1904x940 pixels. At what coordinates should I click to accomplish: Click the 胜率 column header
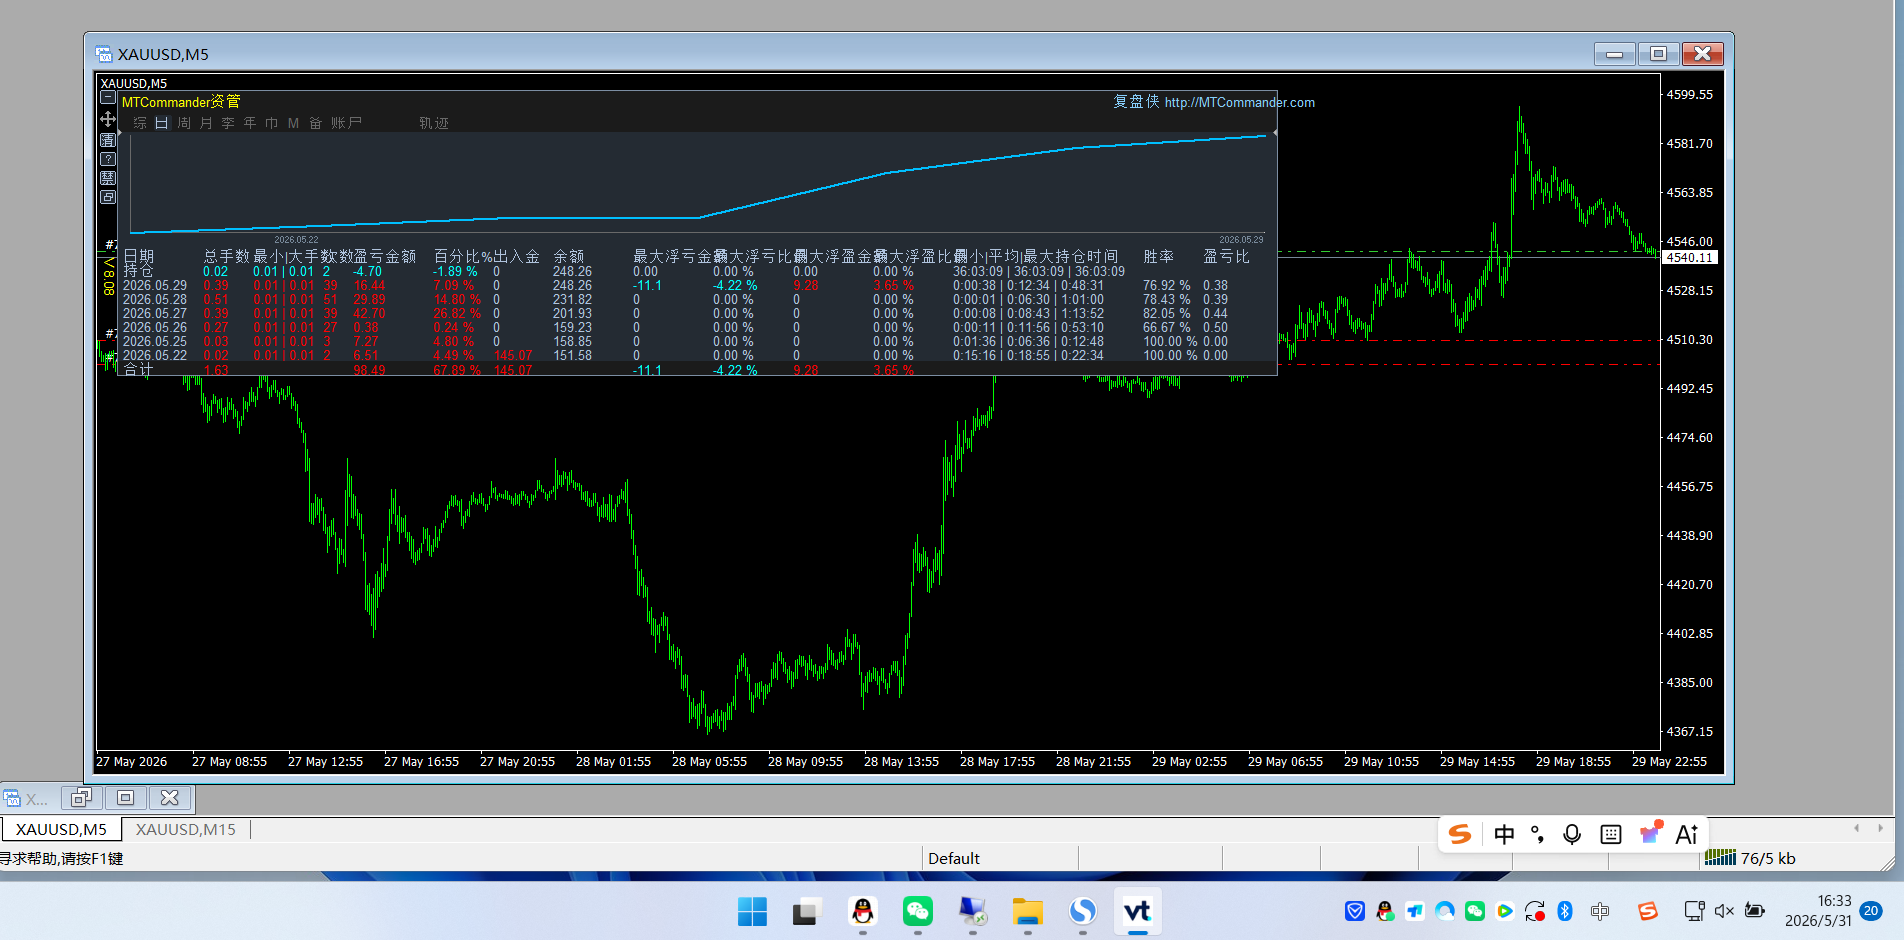(x=1159, y=257)
